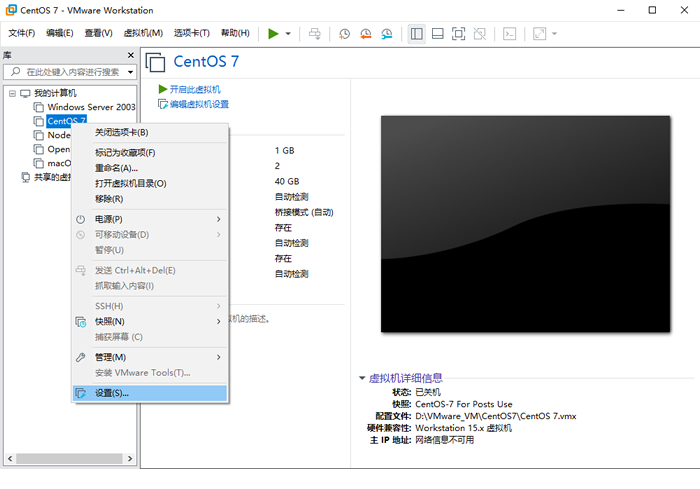Select the CentOS 7 library entry
The image size is (700, 489).
[x=67, y=121]
